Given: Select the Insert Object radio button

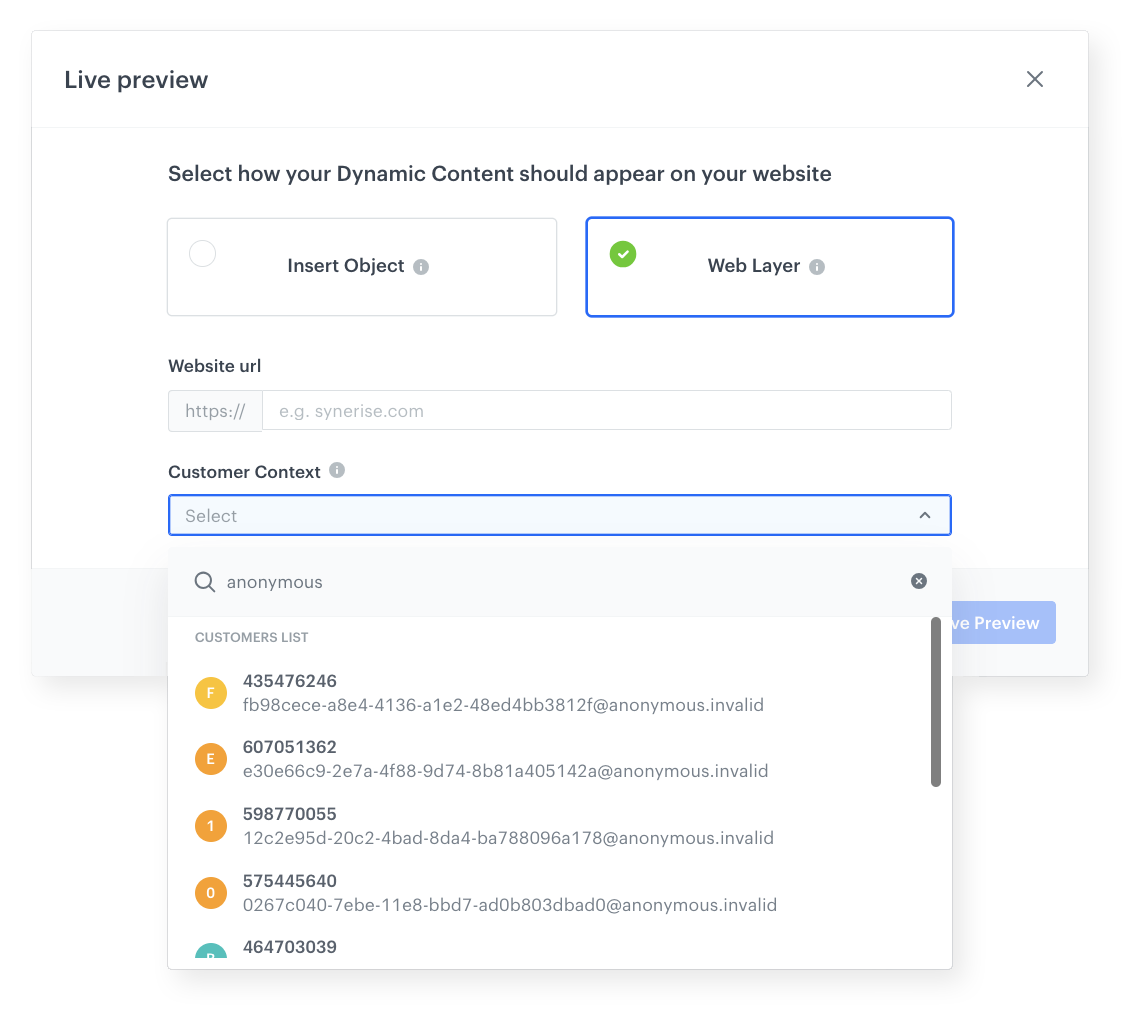Looking at the screenshot, I should tap(203, 253).
